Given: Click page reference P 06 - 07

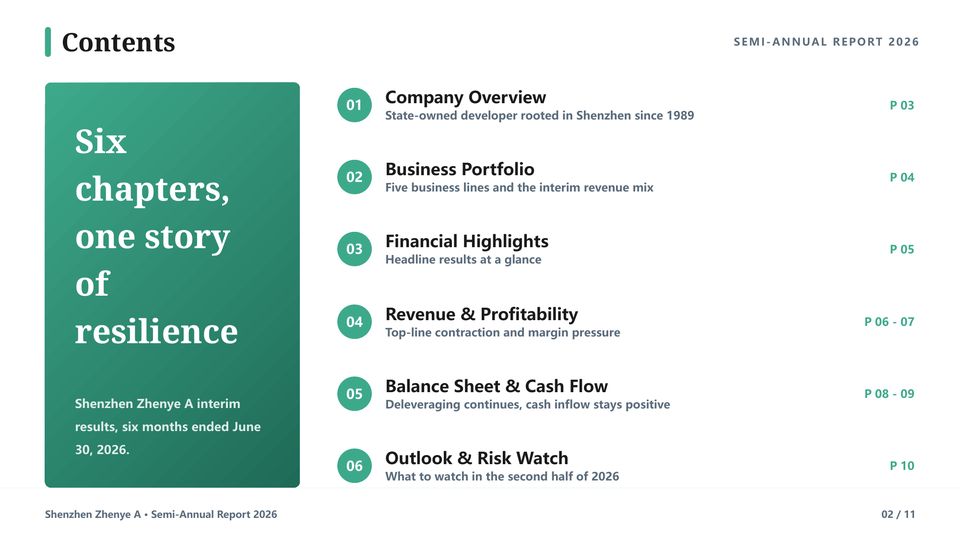Looking at the screenshot, I should click(x=889, y=322).
